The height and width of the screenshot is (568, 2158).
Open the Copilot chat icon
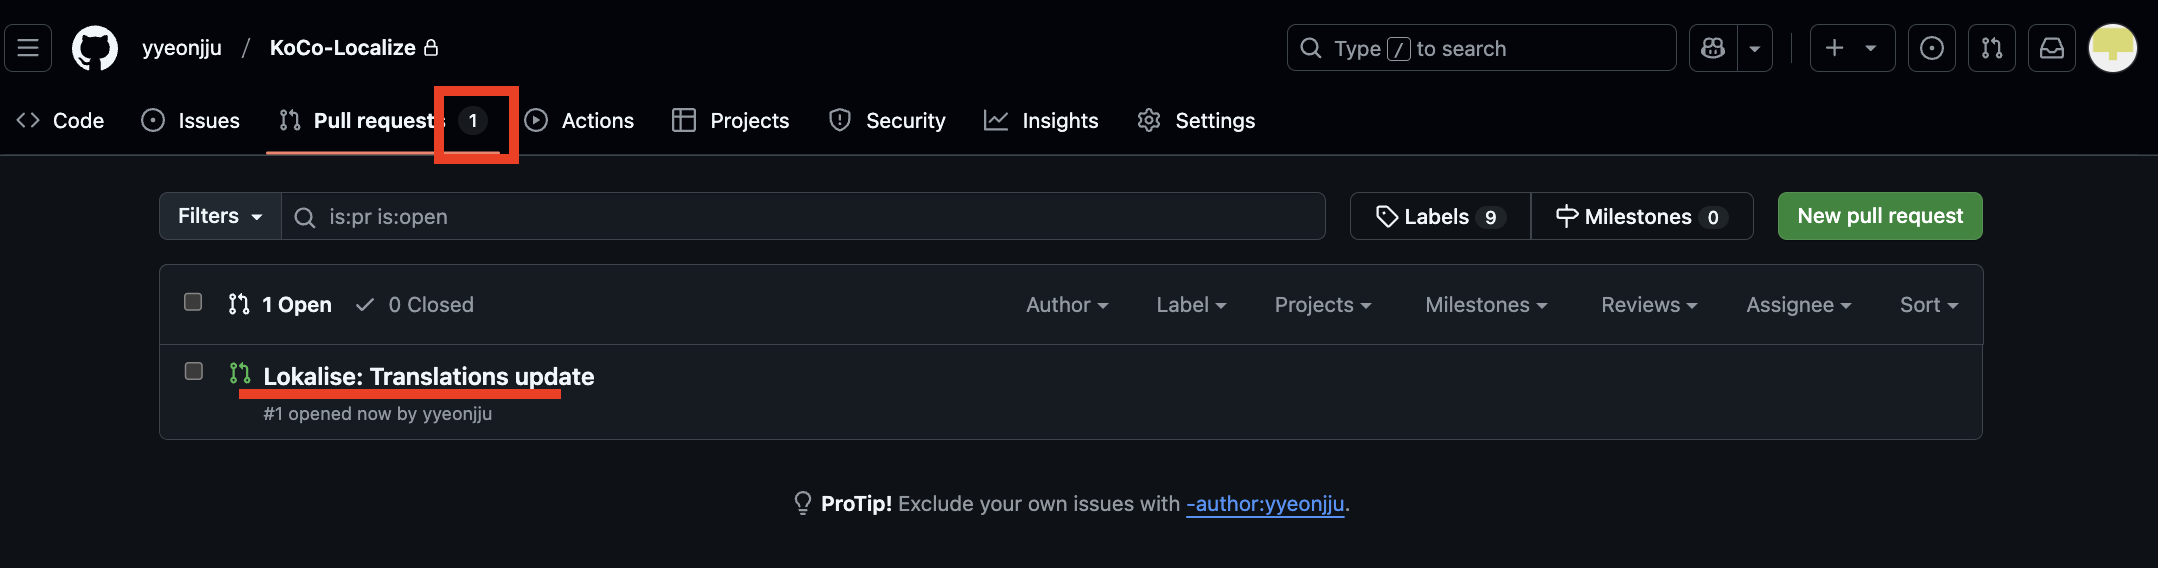(x=1713, y=48)
